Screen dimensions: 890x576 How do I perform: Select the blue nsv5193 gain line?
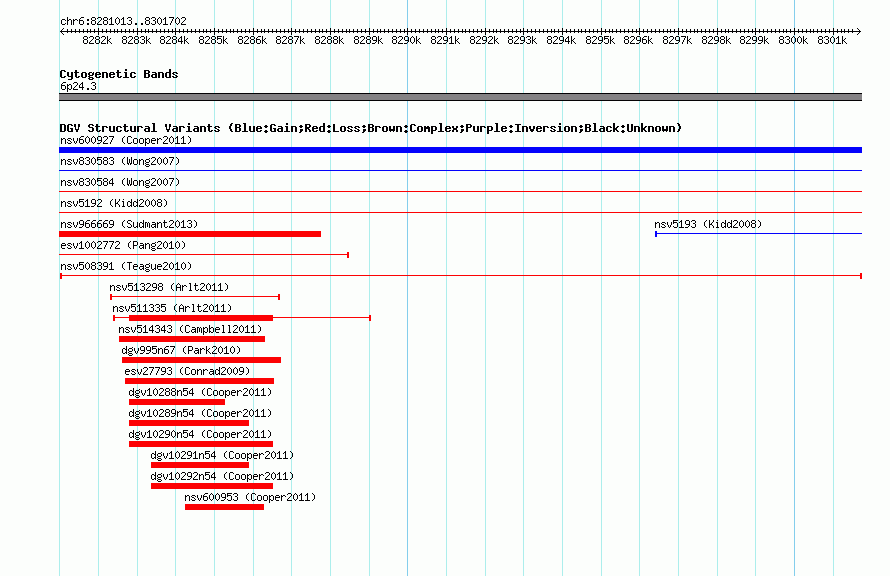coord(758,234)
